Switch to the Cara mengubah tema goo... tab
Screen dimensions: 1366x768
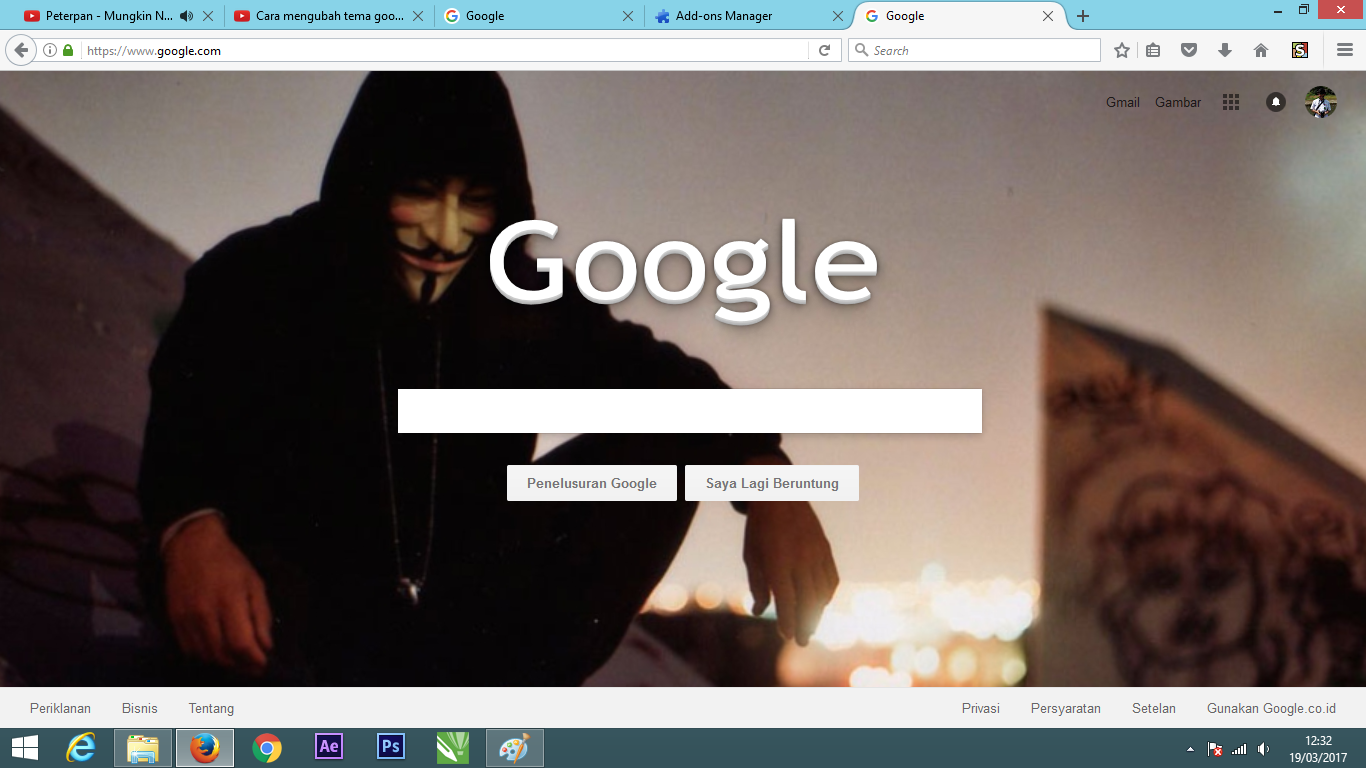330,16
